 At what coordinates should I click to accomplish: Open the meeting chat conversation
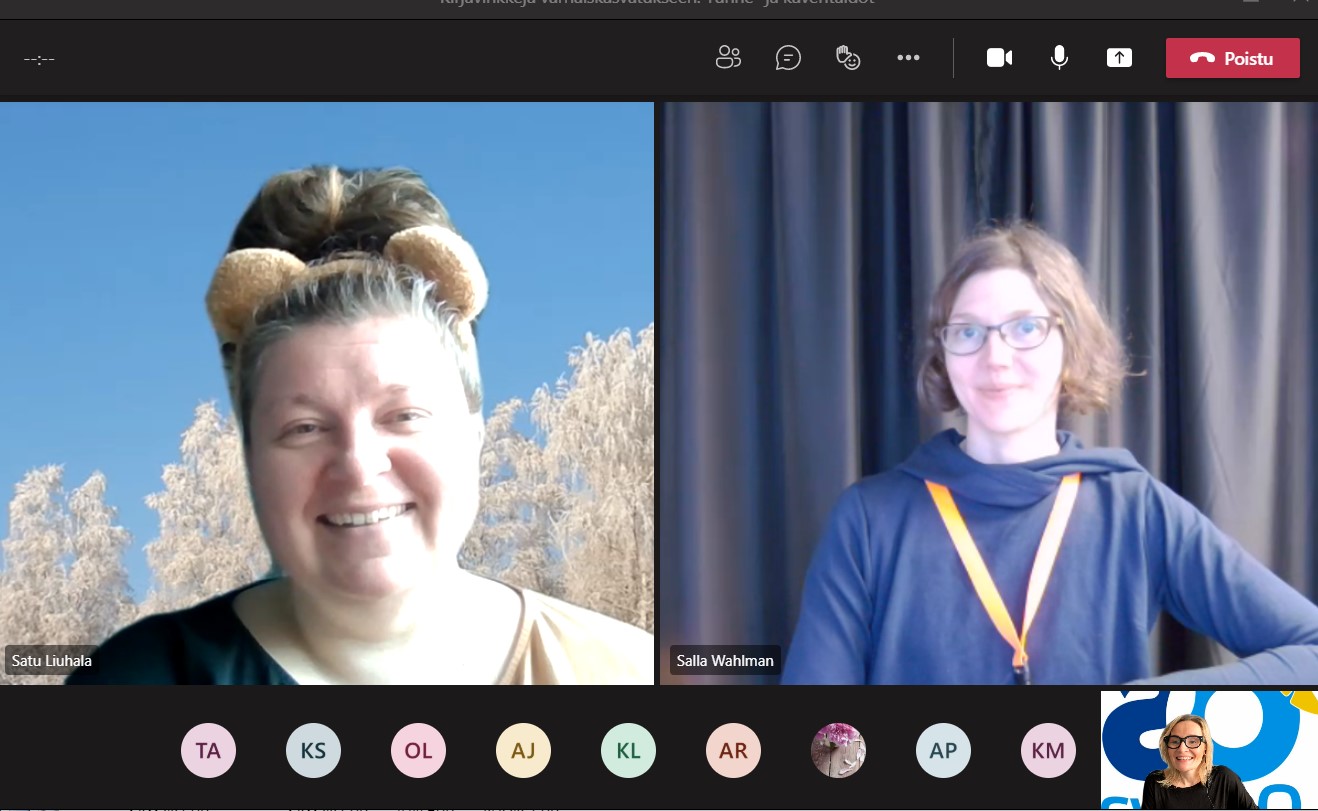pyautogui.click(x=788, y=58)
